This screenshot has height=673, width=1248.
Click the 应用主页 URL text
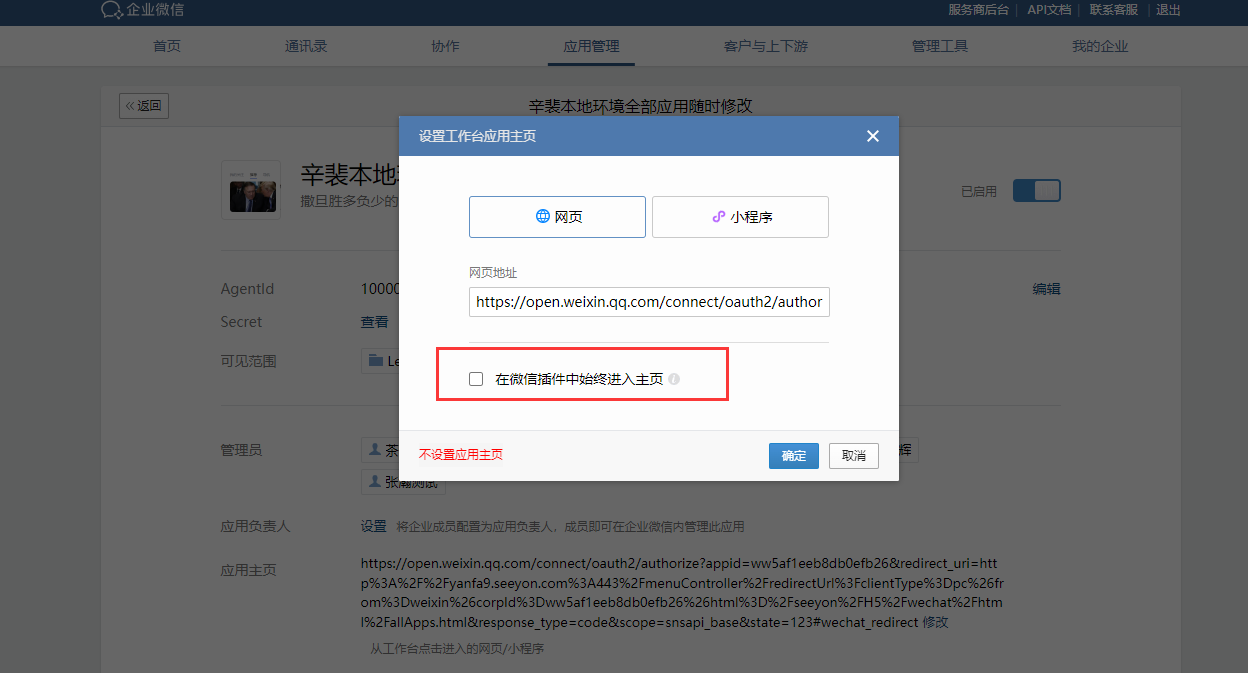(681, 595)
